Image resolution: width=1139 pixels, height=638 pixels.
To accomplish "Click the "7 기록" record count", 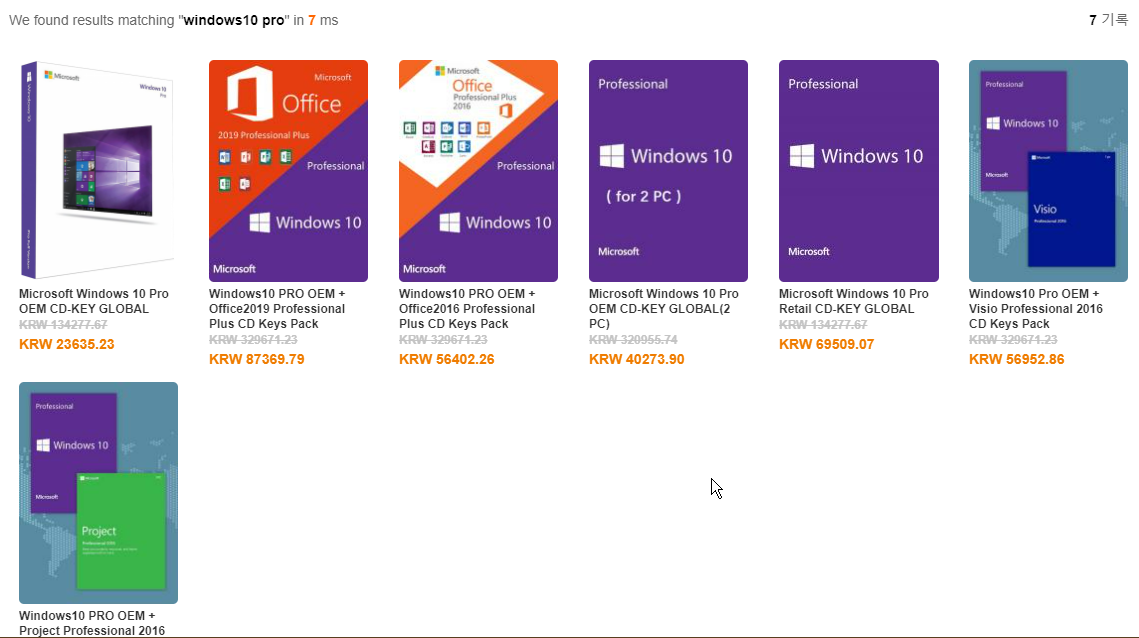I will coord(1108,20).
